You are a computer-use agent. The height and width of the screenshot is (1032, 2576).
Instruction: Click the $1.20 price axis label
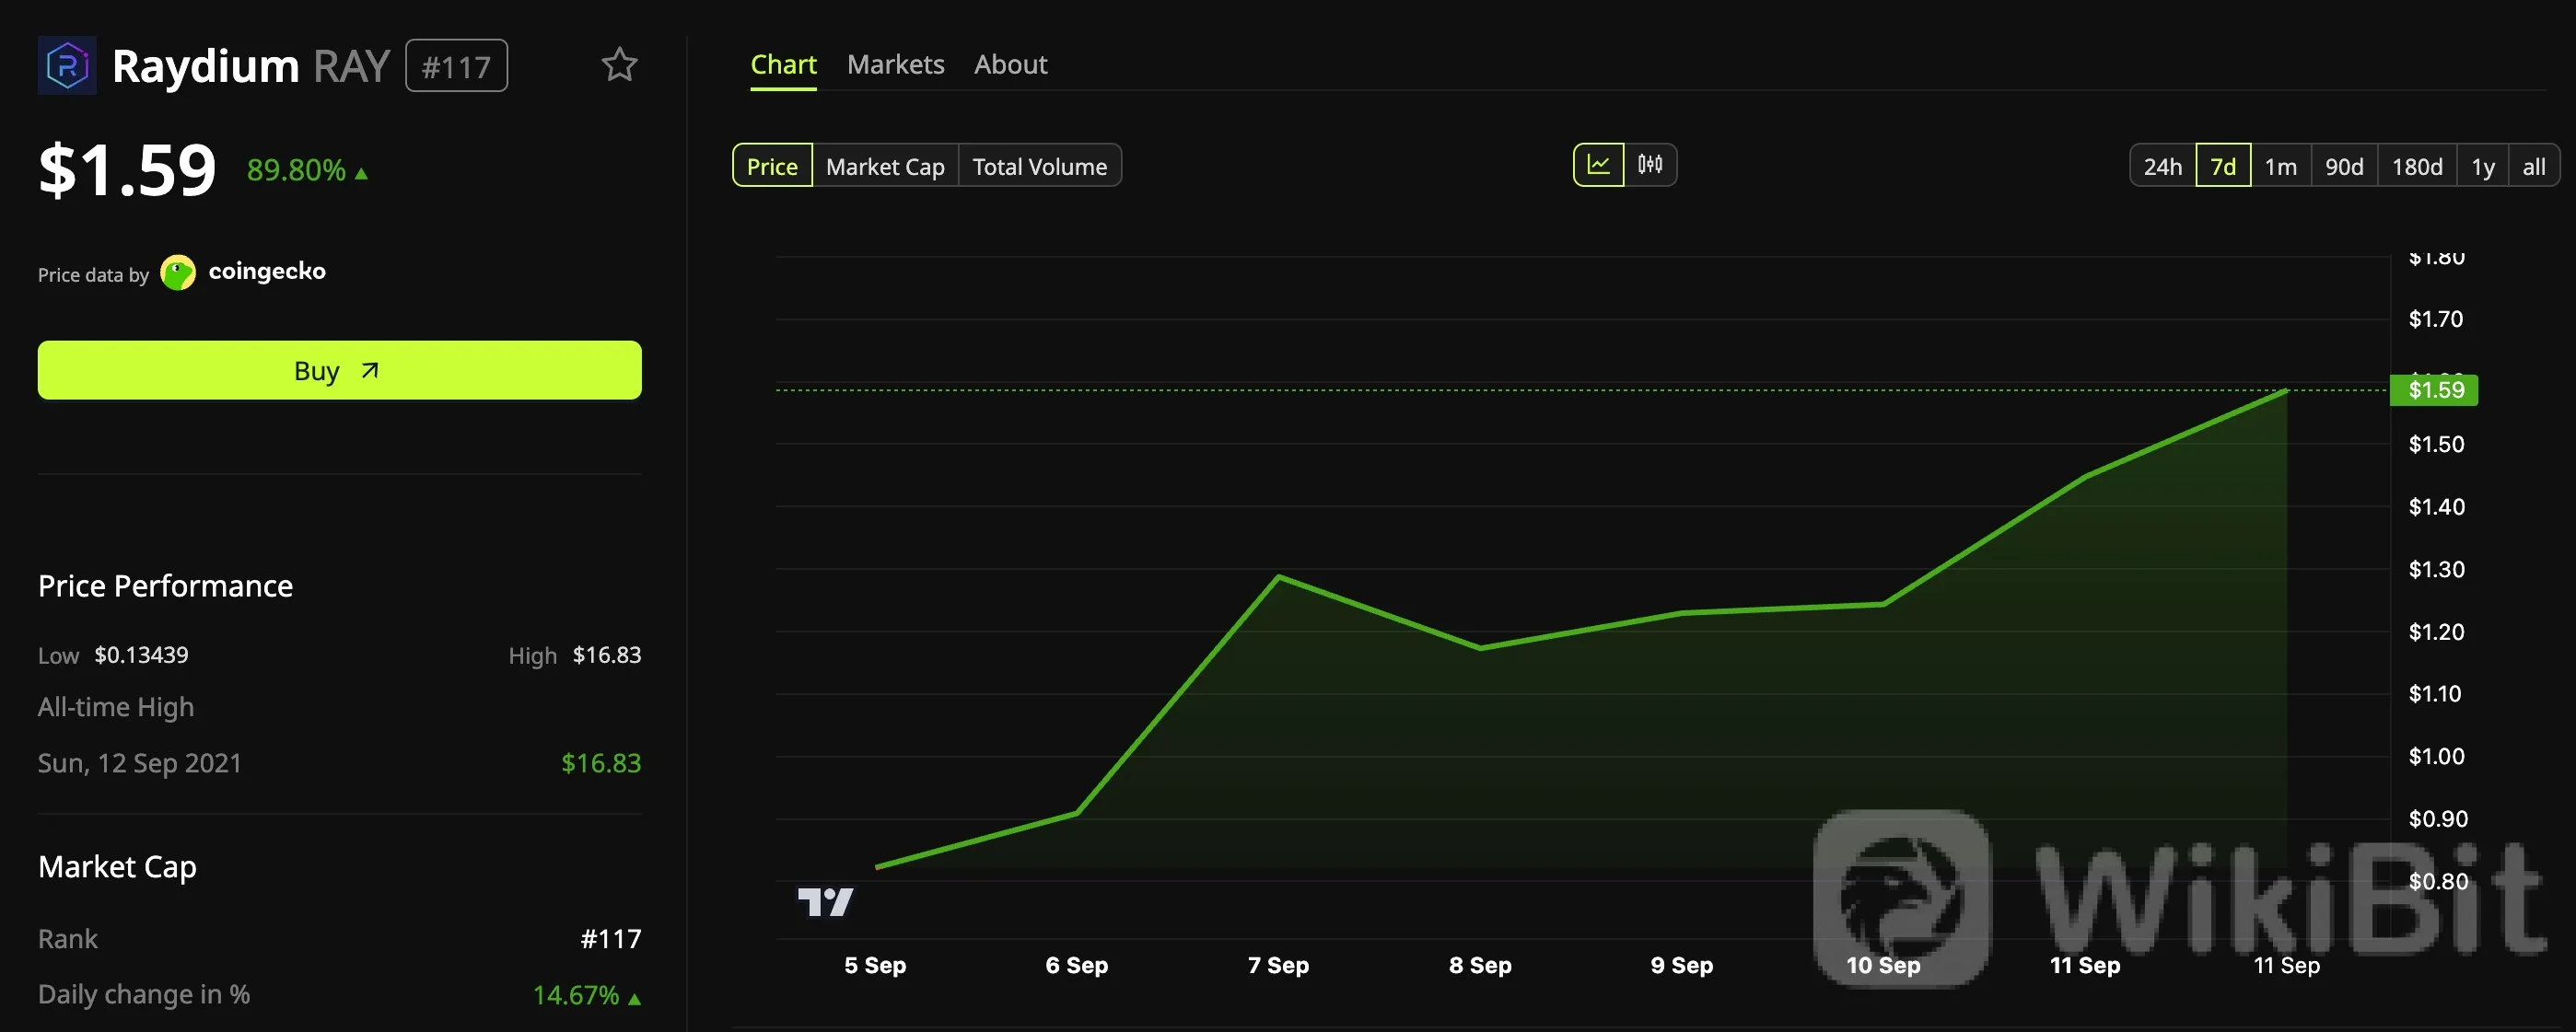point(2436,632)
